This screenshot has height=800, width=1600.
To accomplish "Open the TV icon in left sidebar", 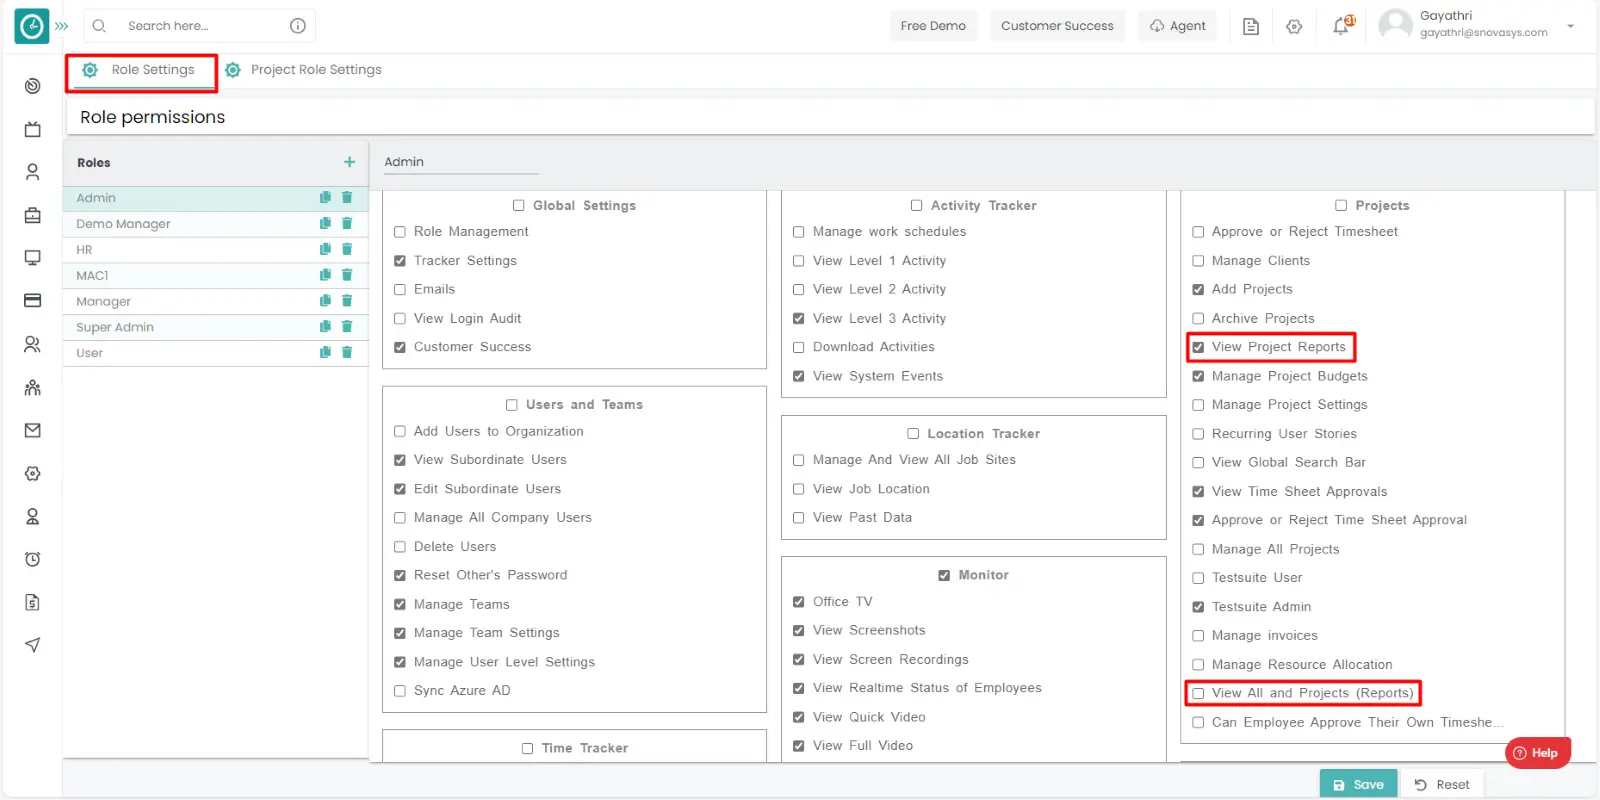I will click(32, 129).
